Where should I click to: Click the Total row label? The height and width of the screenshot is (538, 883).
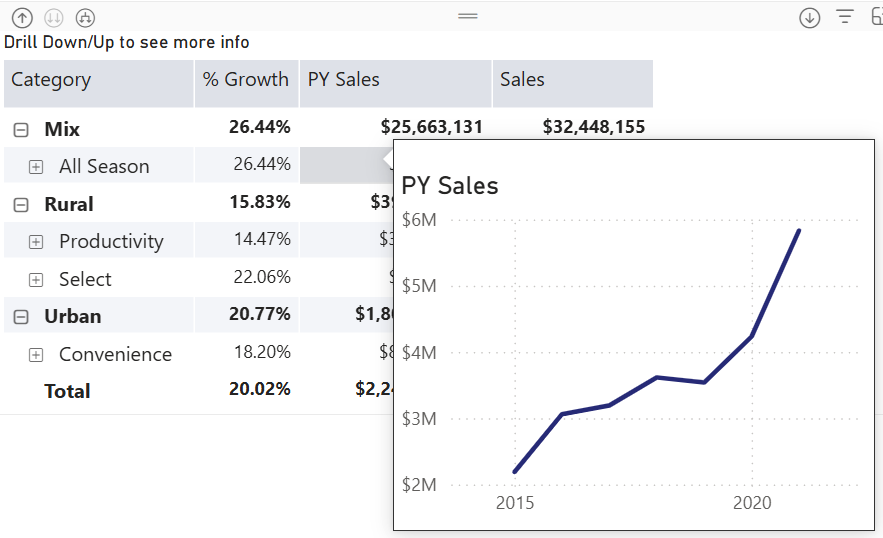click(67, 391)
